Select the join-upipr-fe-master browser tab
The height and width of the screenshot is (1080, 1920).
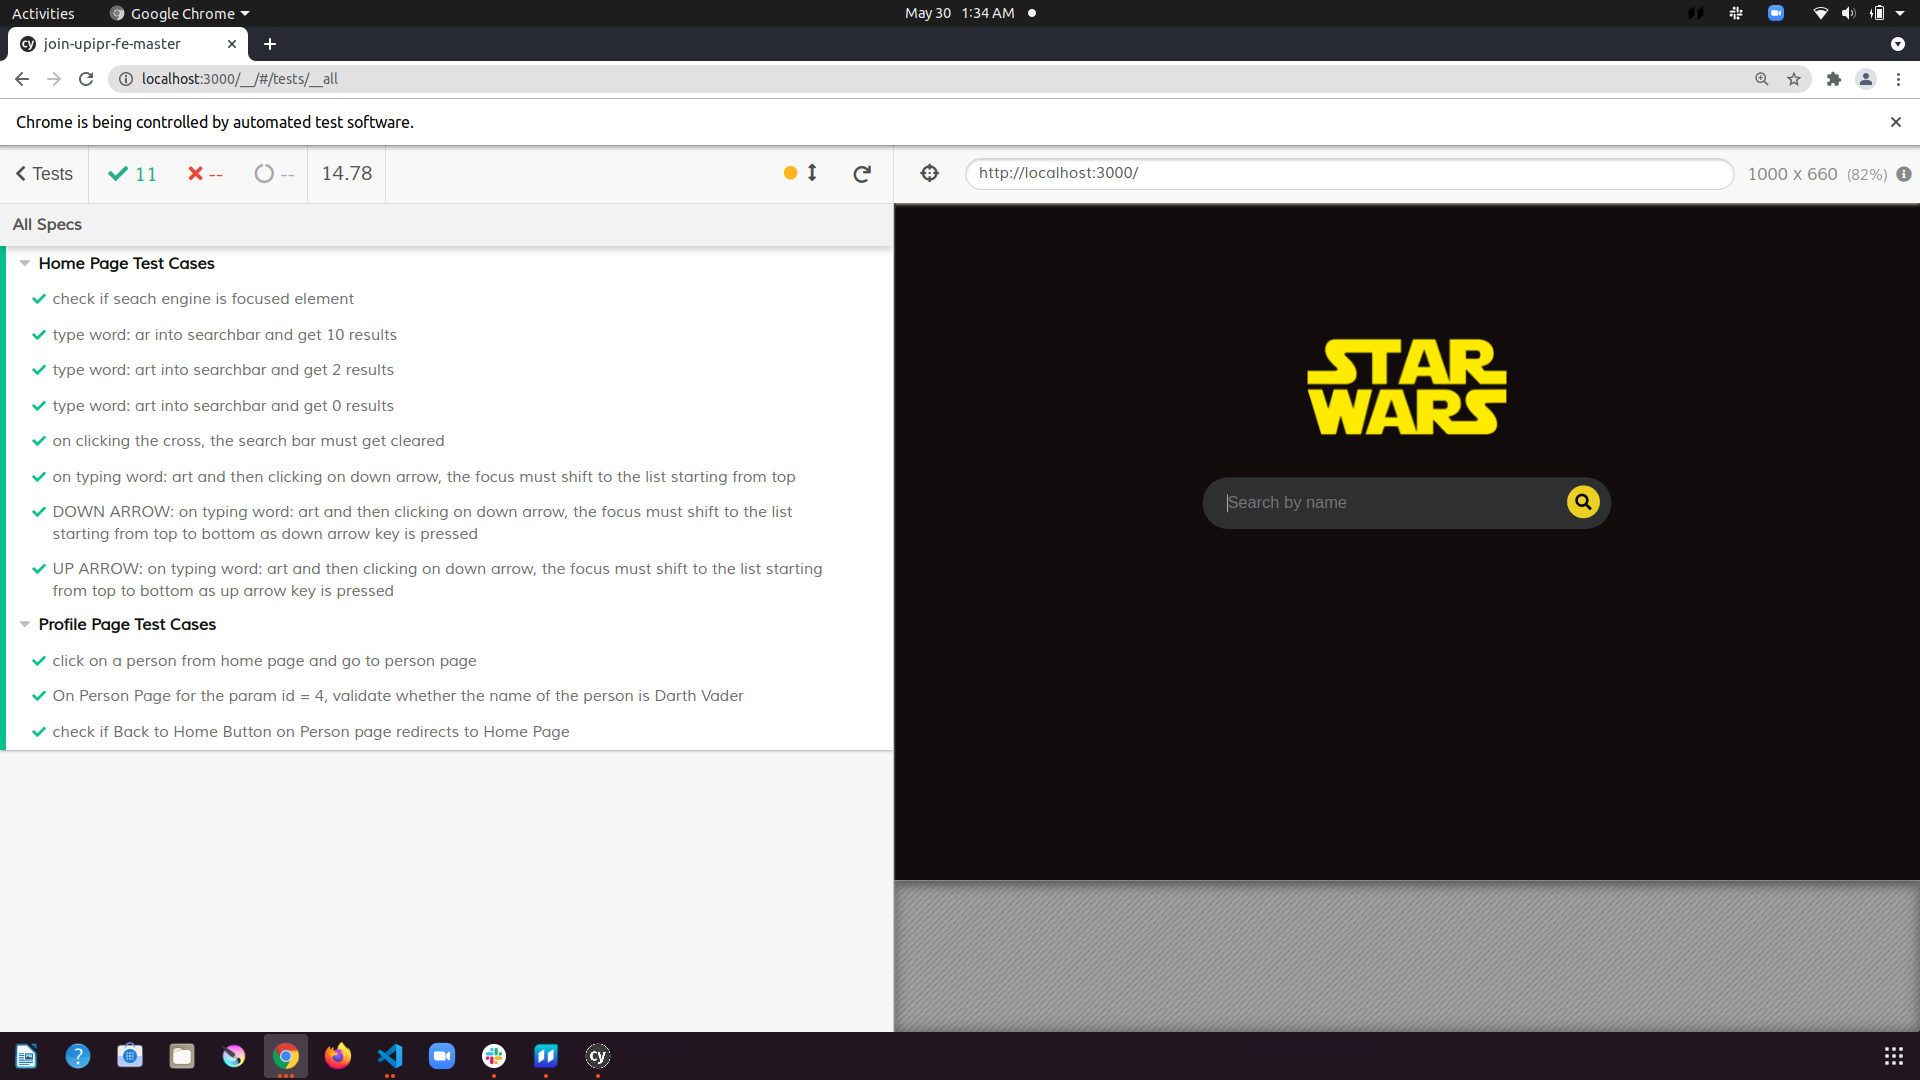(112, 44)
